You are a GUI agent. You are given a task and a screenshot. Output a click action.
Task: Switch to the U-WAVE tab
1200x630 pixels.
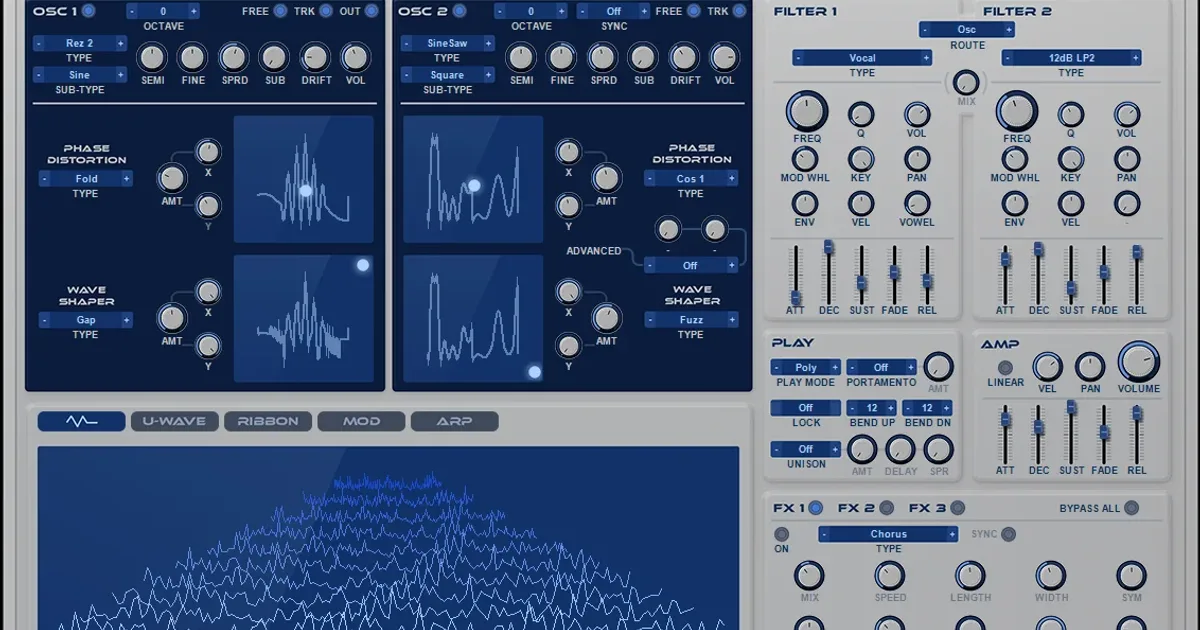(174, 421)
